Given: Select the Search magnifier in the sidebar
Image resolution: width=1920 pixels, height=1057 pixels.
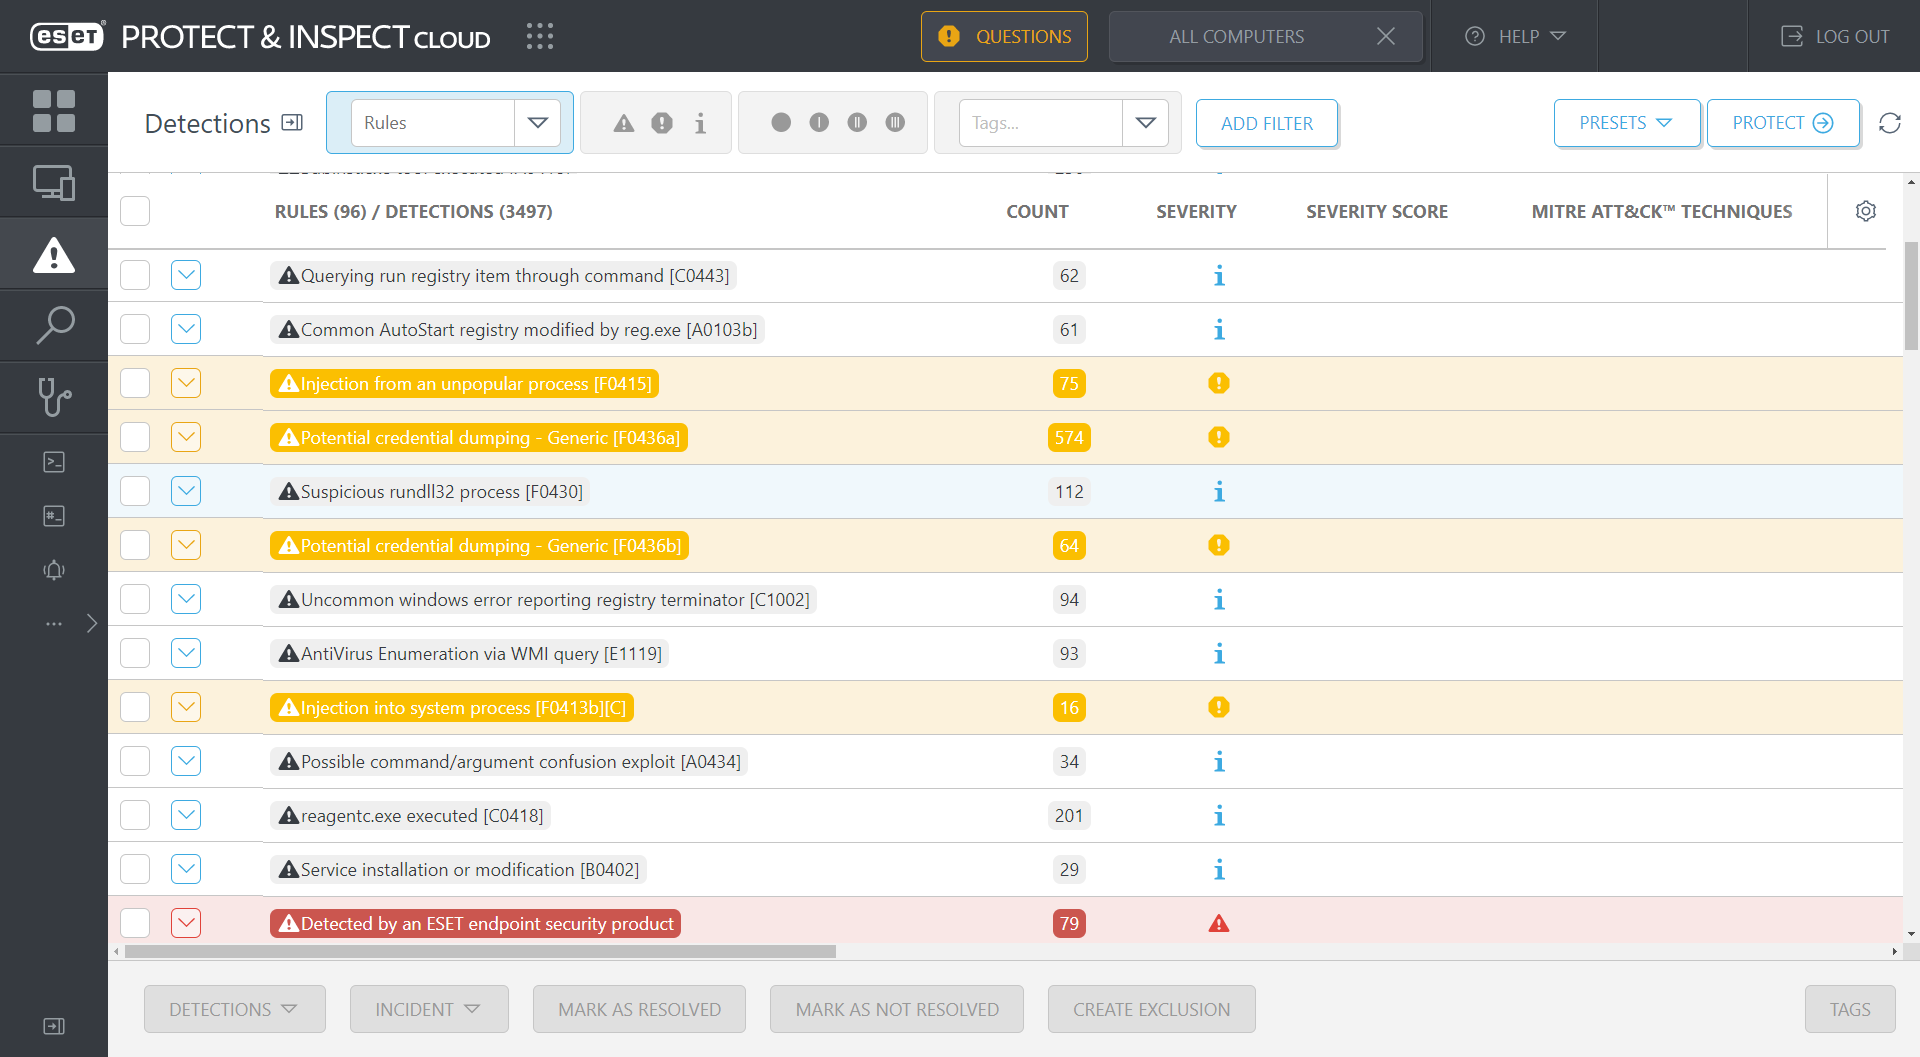Looking at the screenshot, I should click(54, 325).
